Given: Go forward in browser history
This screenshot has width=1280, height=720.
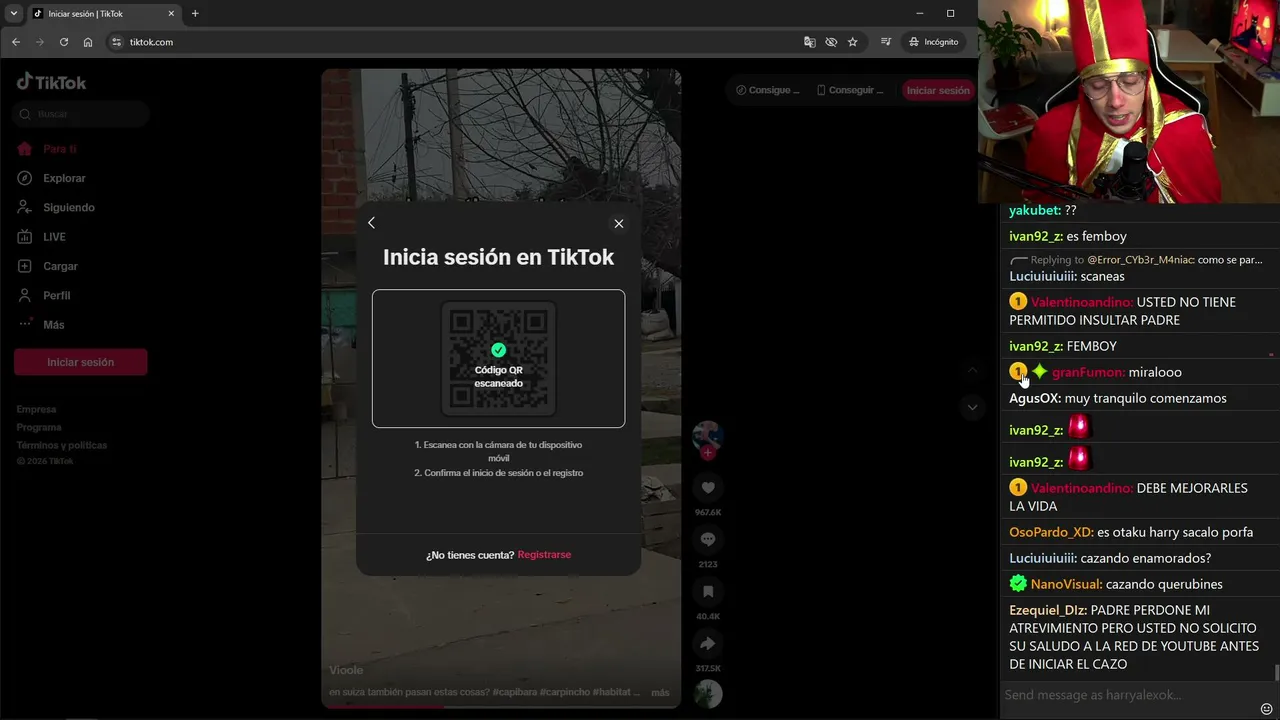Looking at the screenshot, I should pyautogui.click(x=40, y=42).
